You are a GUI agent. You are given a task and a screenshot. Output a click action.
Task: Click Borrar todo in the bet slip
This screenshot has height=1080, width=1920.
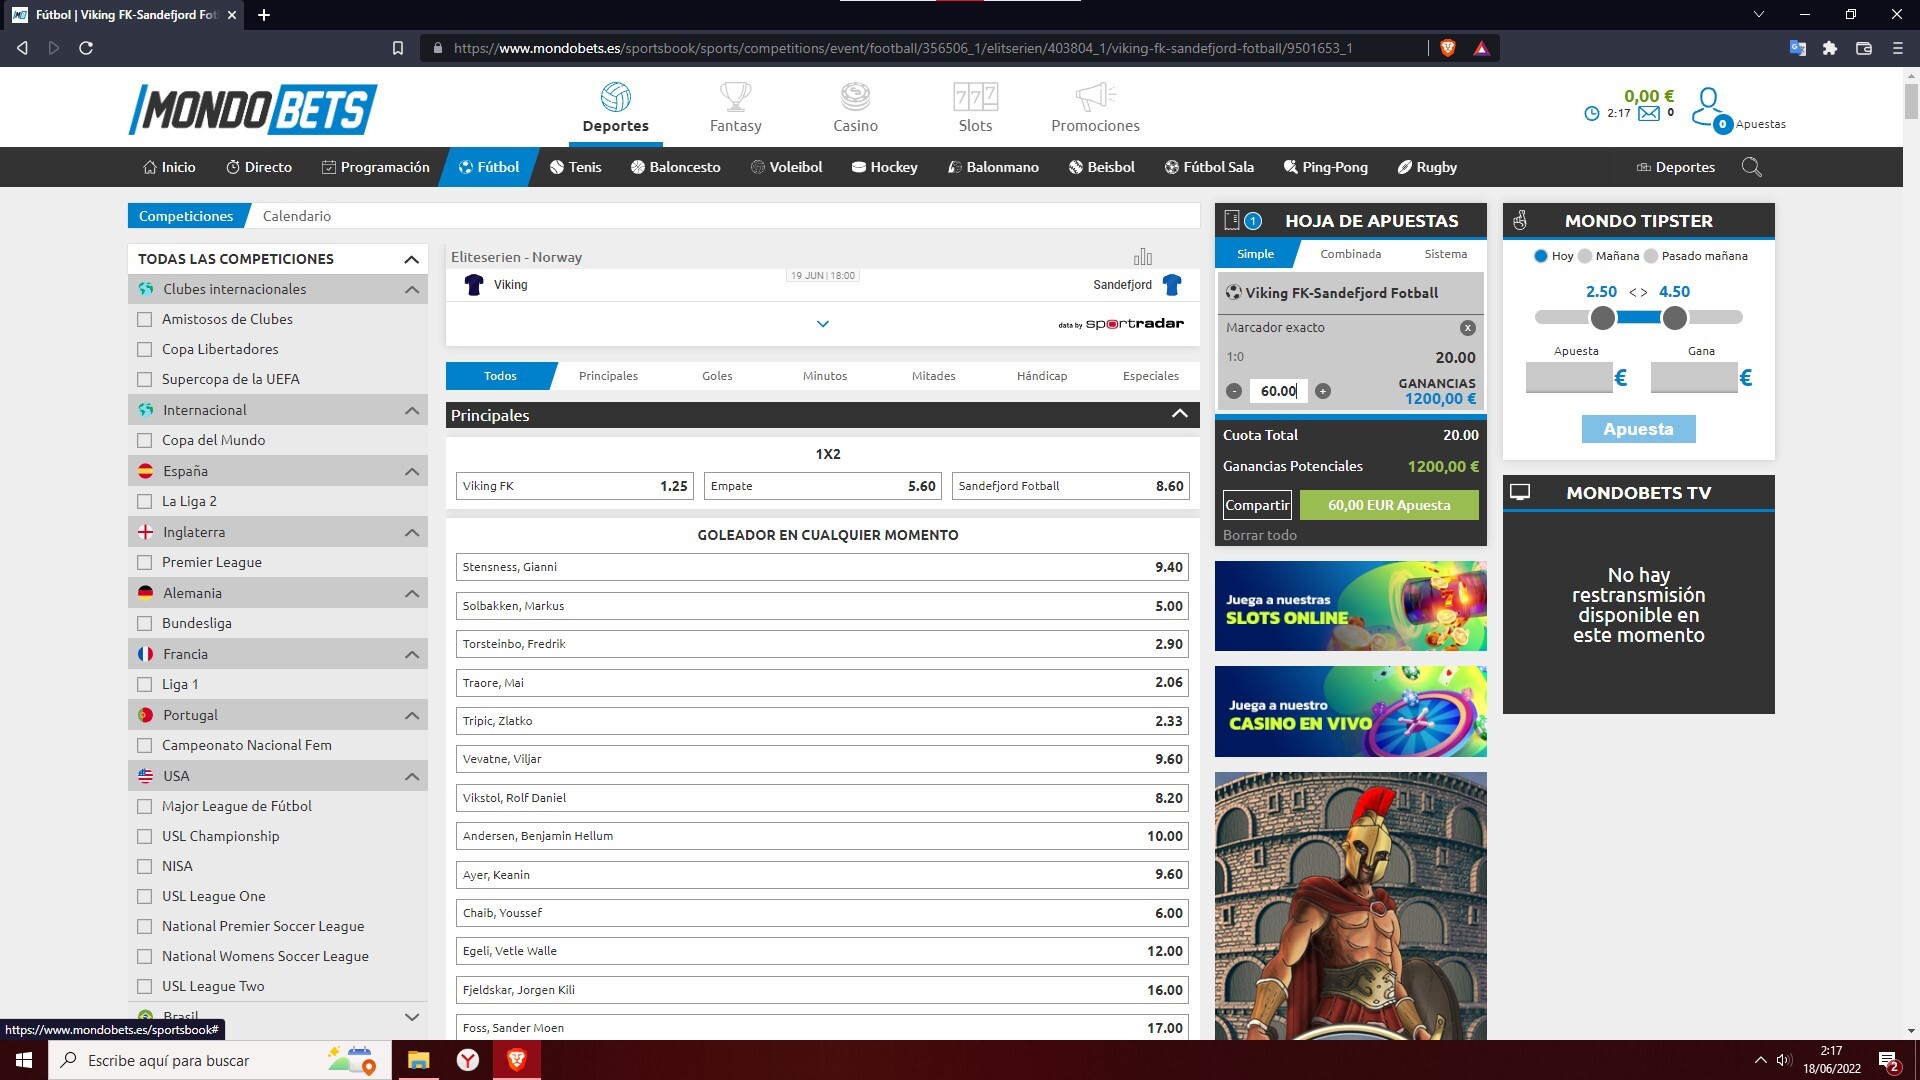click(x=1260, y=535)
